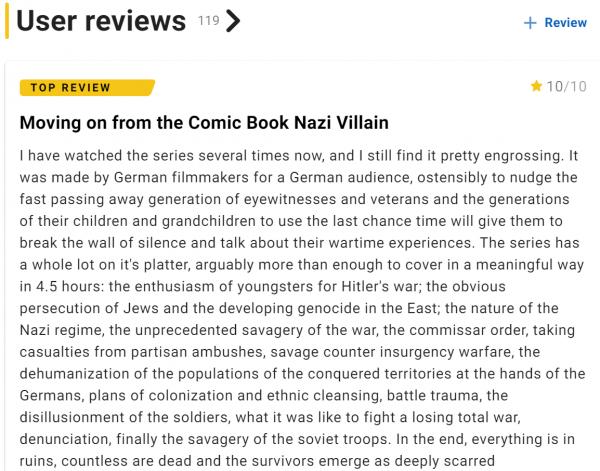600x471 pixels.
Task: Click the plus icon next to Review
Action: point(530,23)
